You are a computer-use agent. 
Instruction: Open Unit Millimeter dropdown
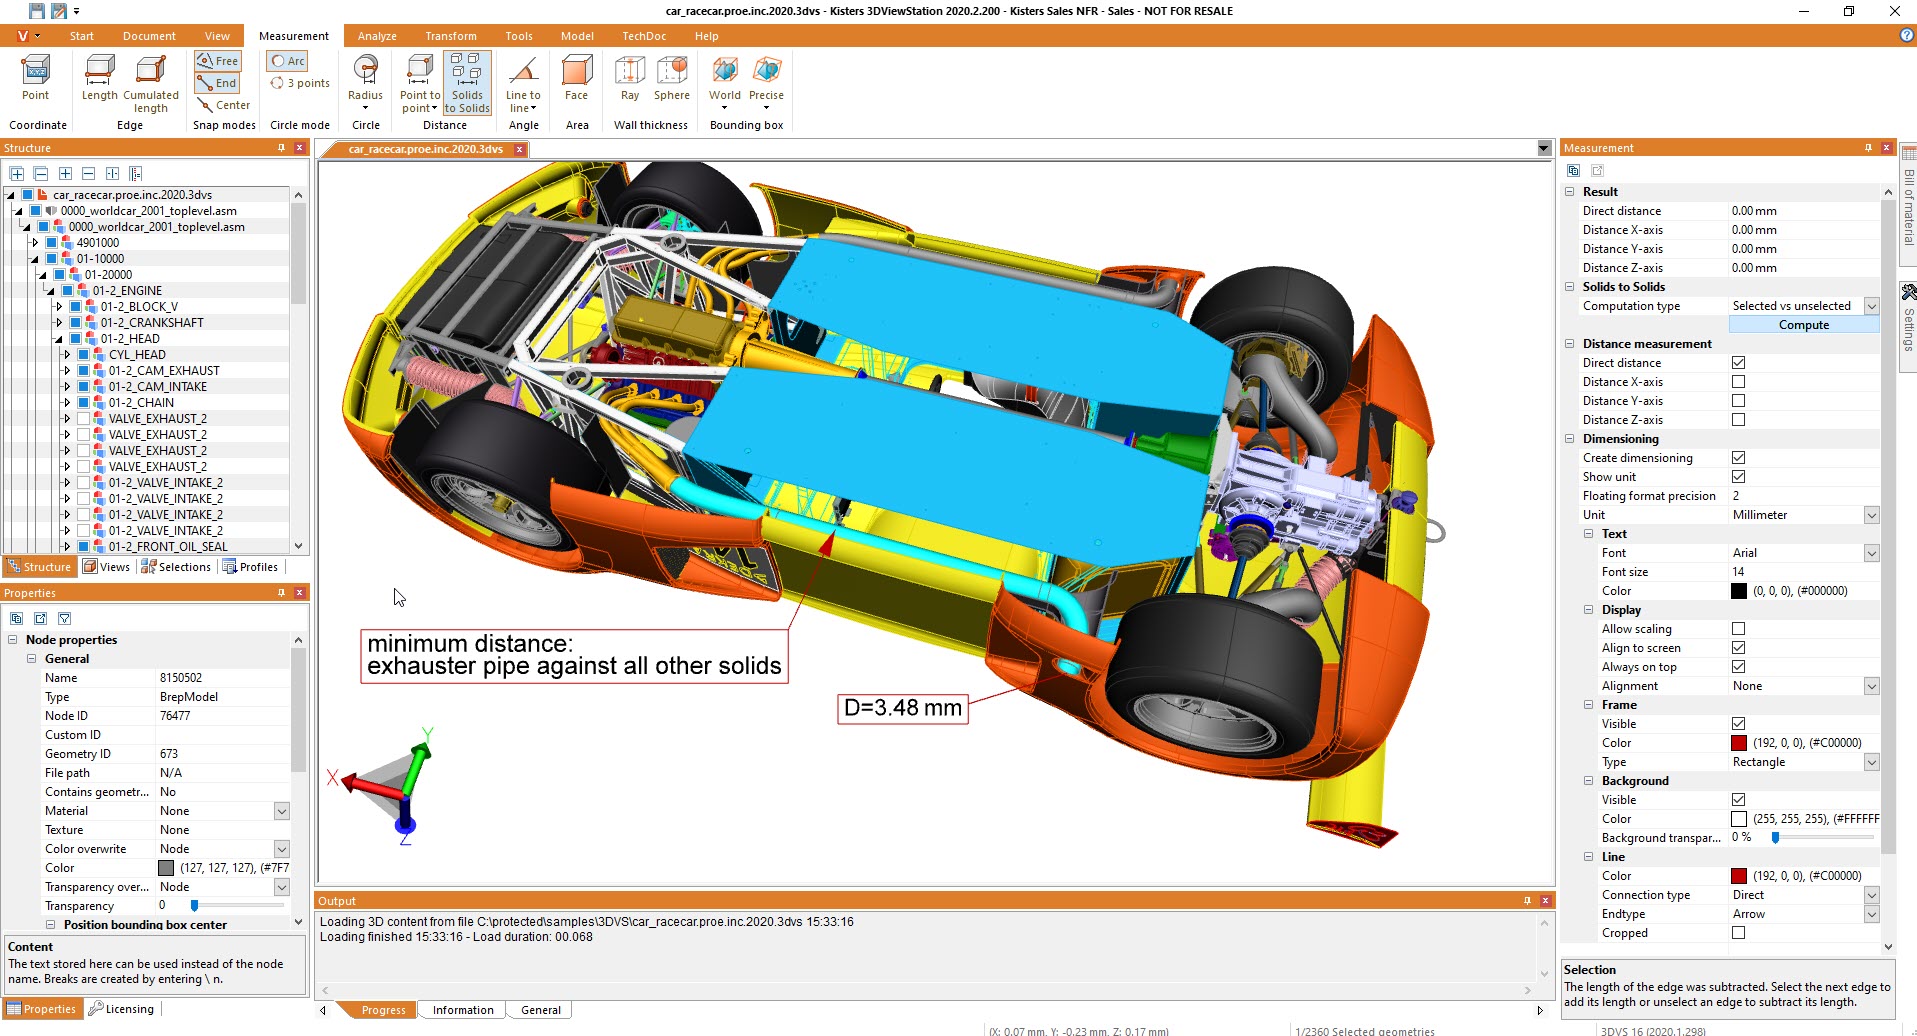click(1871, 515)
